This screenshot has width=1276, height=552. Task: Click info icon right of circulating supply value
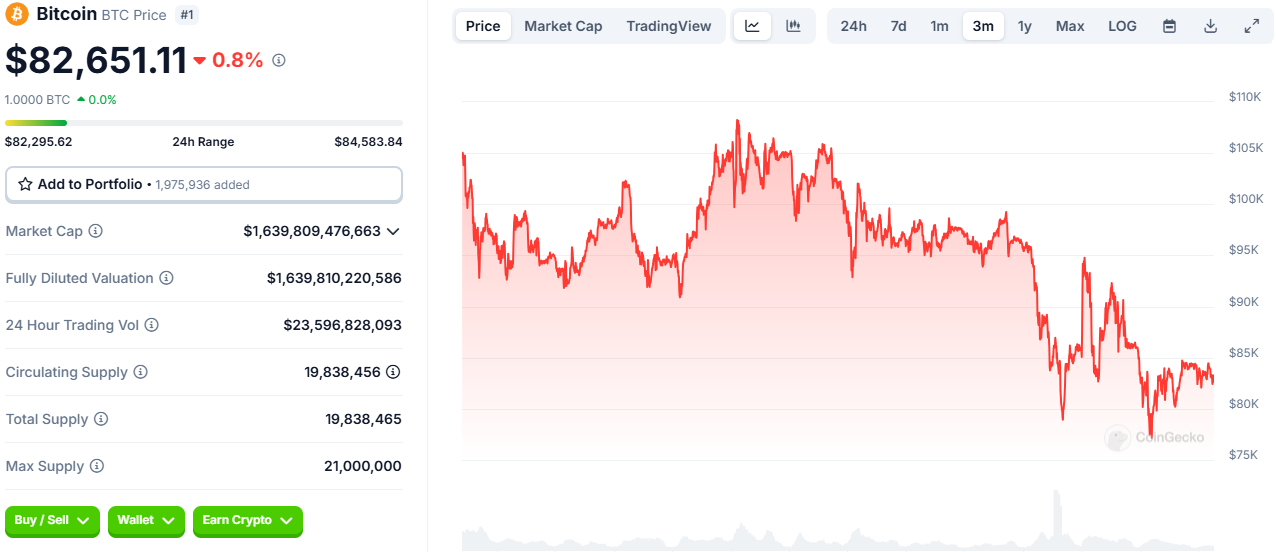[394, 372]
